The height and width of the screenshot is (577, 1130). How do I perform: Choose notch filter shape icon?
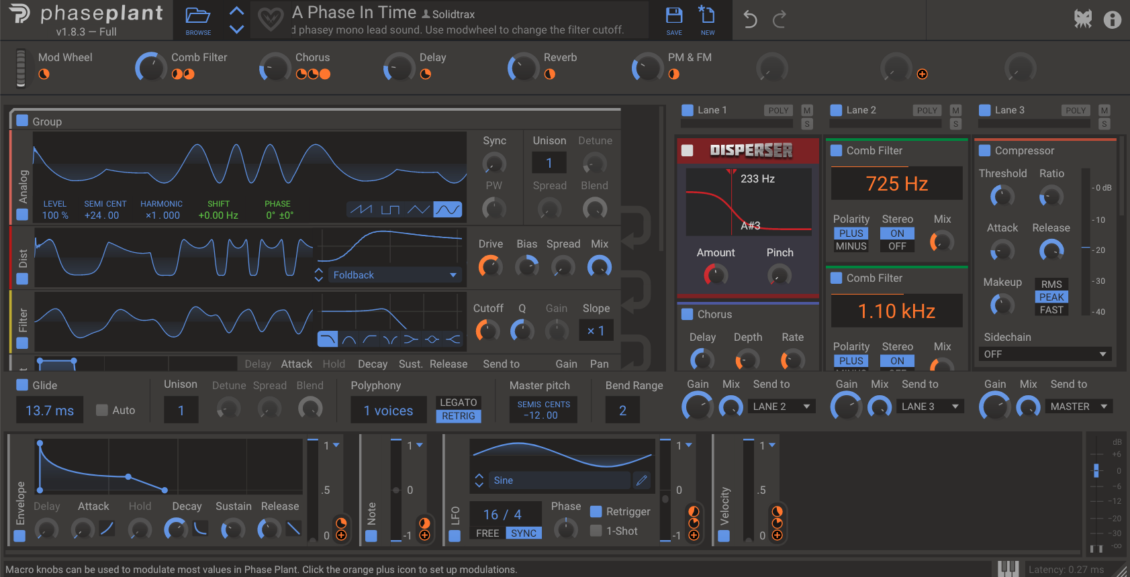coord(391,339)
